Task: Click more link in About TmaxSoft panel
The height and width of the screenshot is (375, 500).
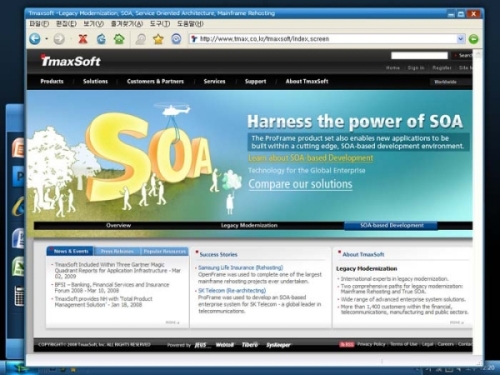Action: click(456, 322)
